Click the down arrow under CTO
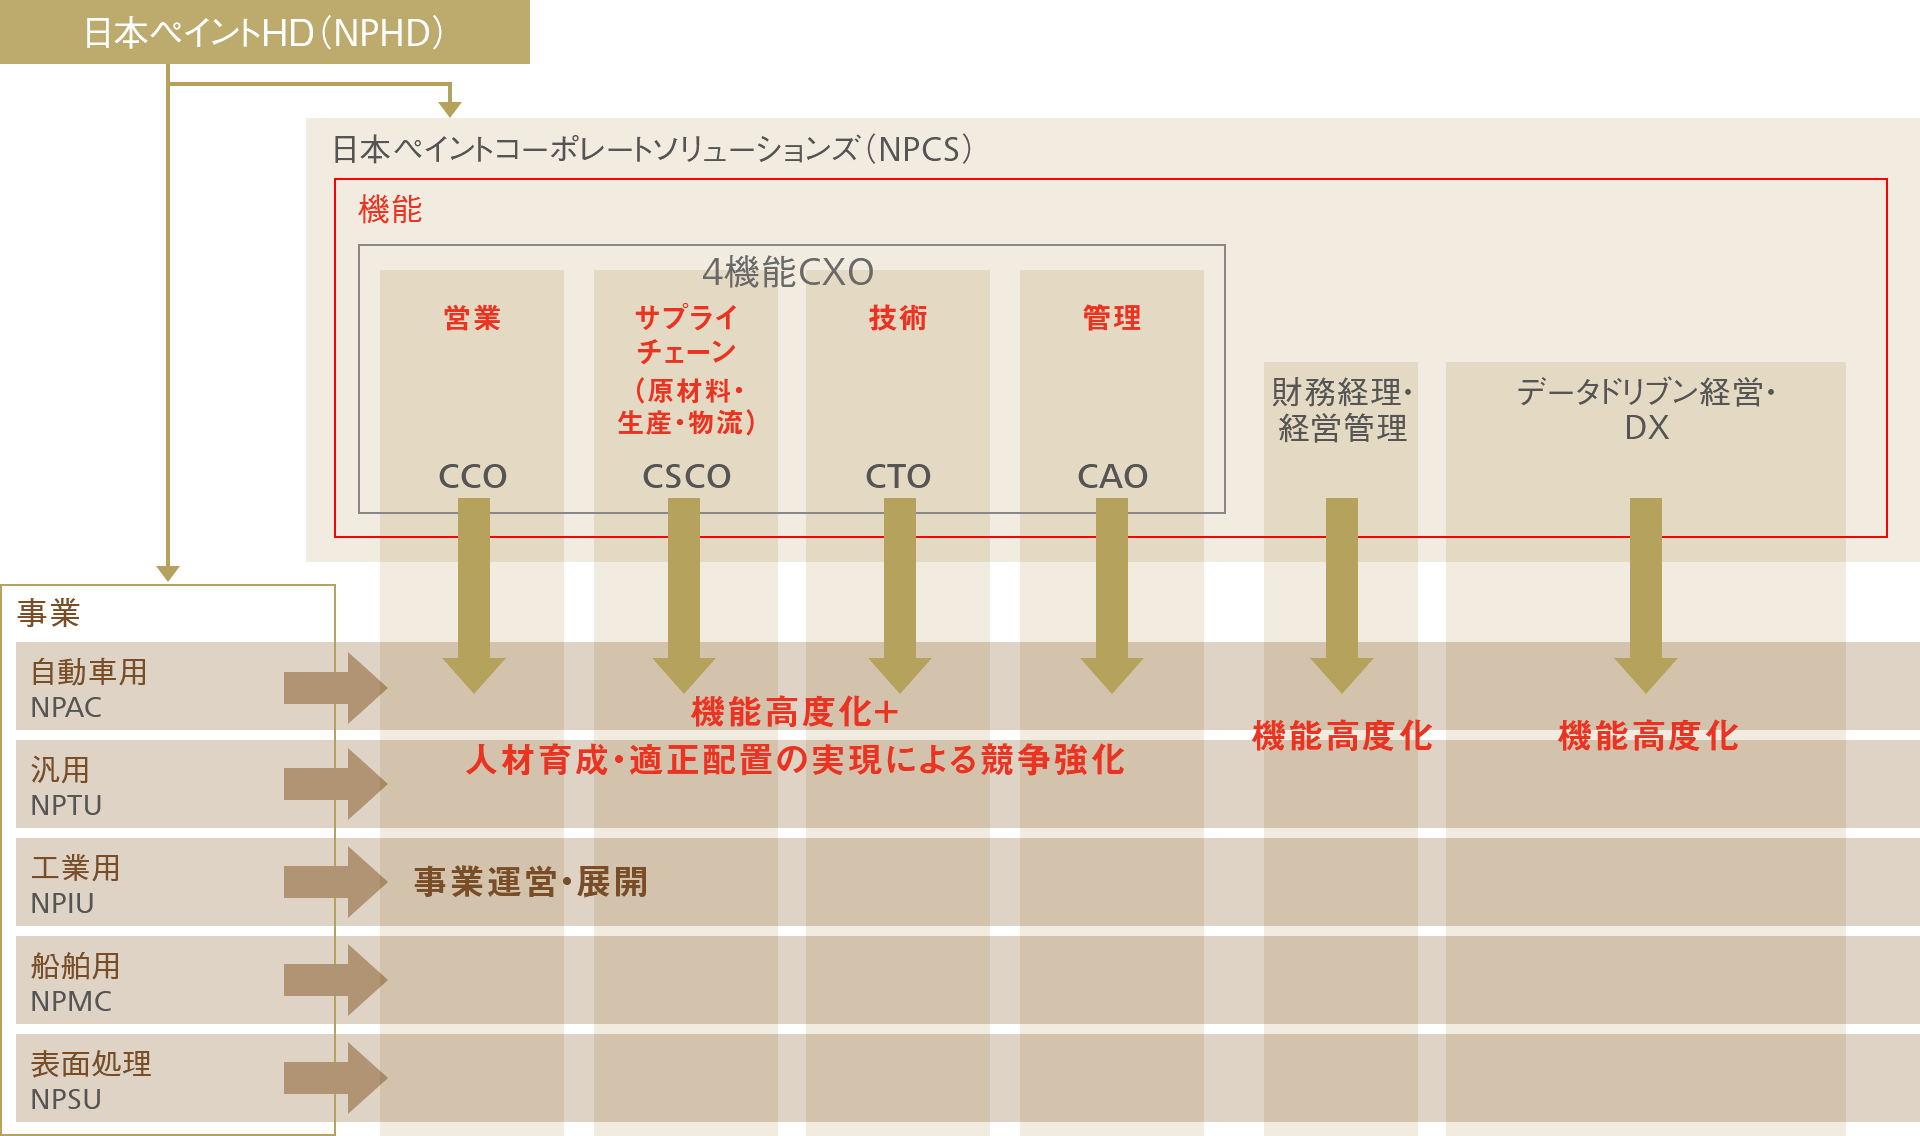 tap(900, 596)
